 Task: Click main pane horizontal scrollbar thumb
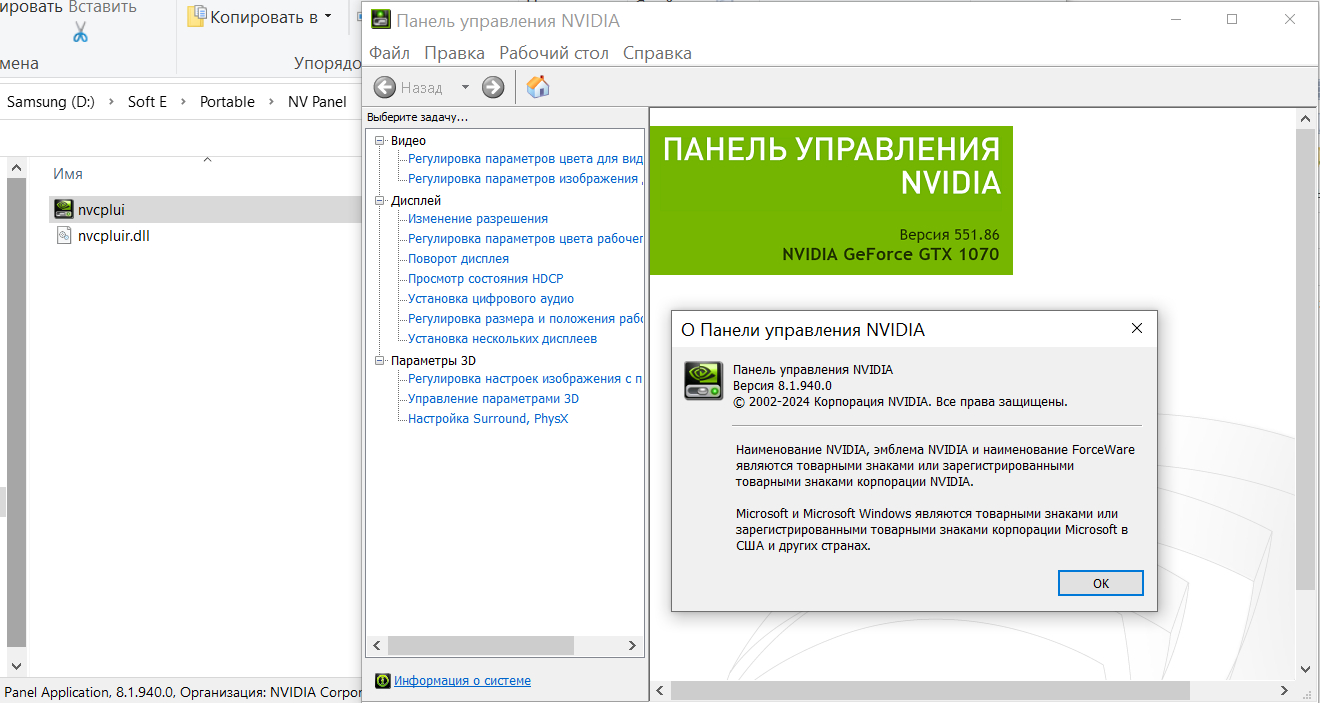[x=931, y=691]
